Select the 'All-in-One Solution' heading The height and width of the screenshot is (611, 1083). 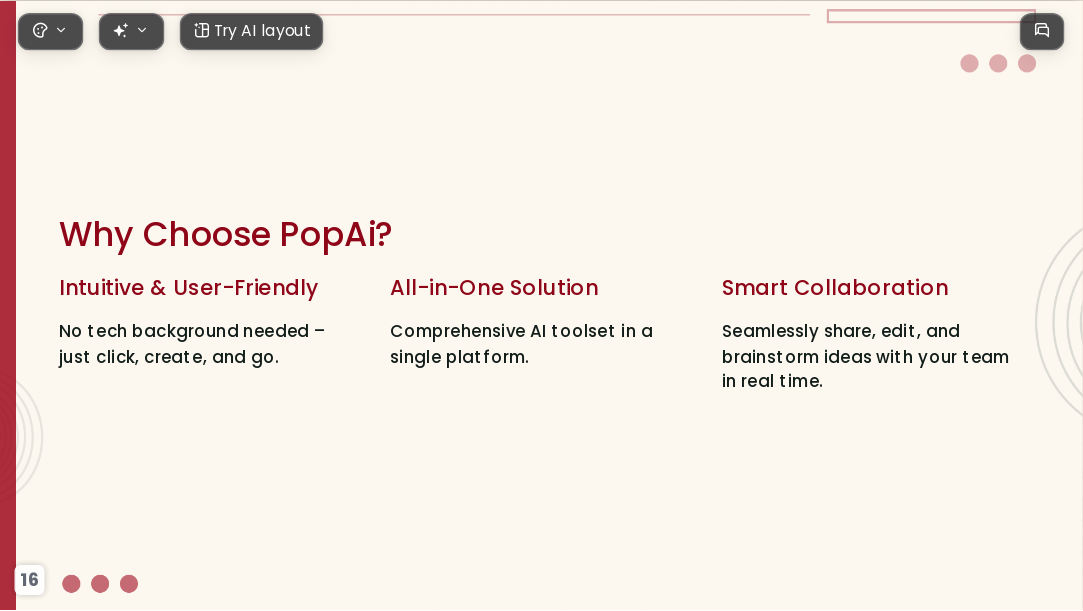coord(494,288)
